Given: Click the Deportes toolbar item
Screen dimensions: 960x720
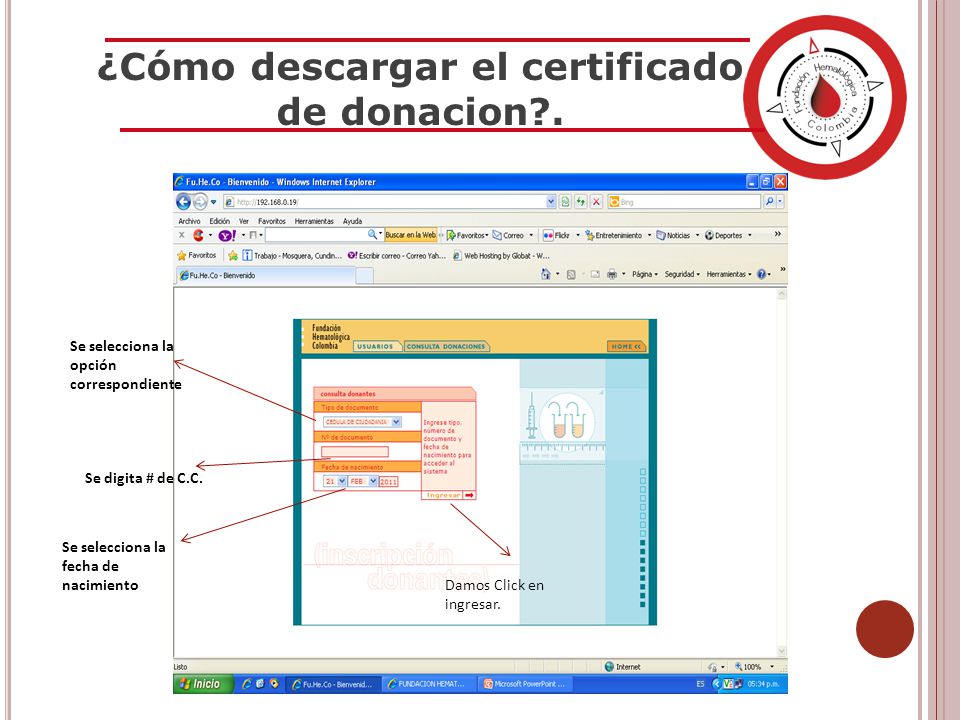Looking at the screenshot, I should click(724, 235).
